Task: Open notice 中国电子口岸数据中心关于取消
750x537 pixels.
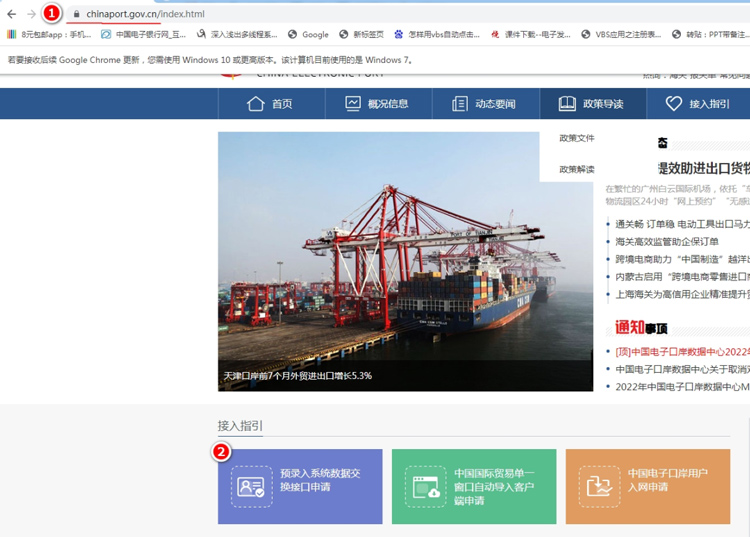Action: pyautogui.click(x=682, y=369)
